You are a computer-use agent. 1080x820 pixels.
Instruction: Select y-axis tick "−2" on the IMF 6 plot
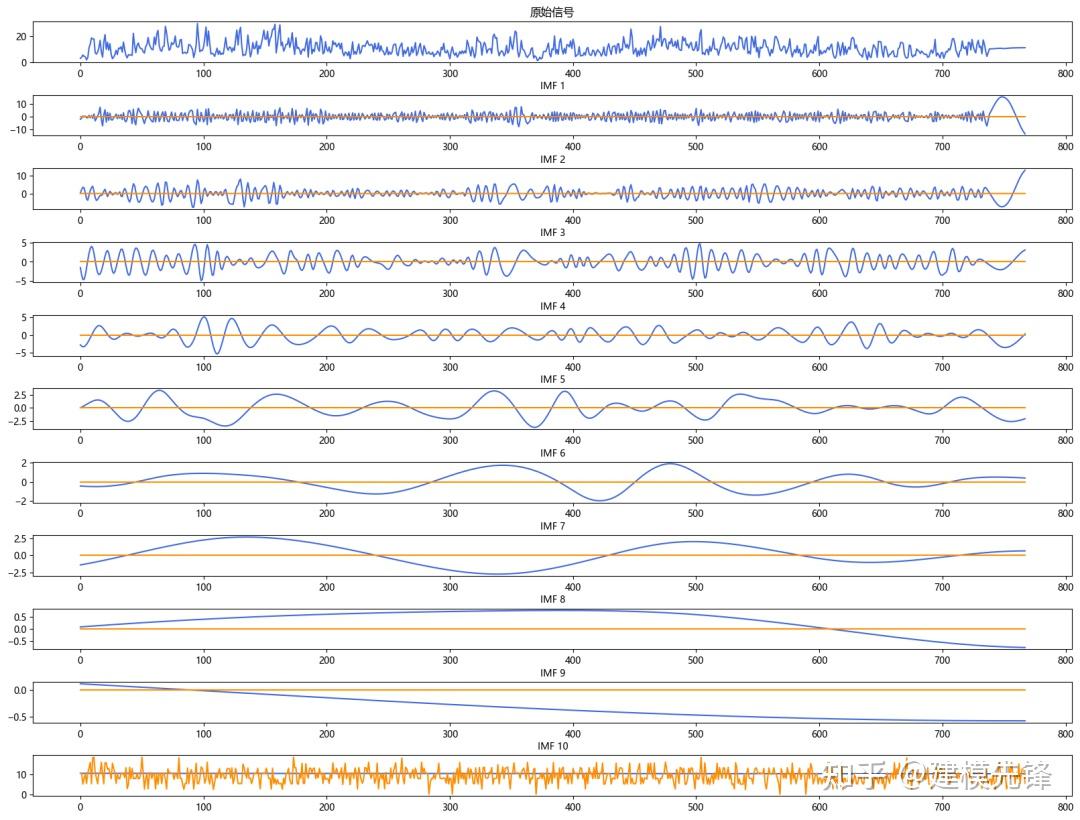pos(21,501)
